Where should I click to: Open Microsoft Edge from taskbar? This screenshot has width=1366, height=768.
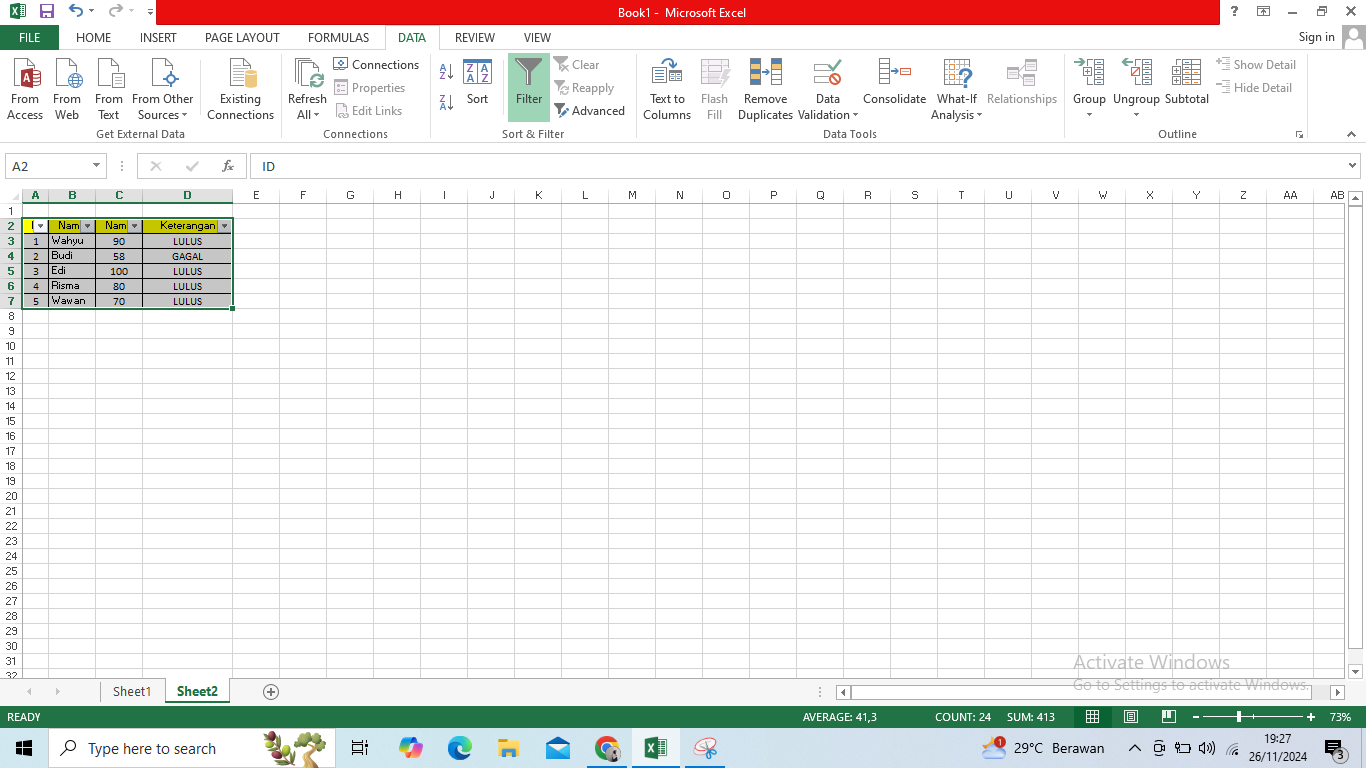click(459, 748)
